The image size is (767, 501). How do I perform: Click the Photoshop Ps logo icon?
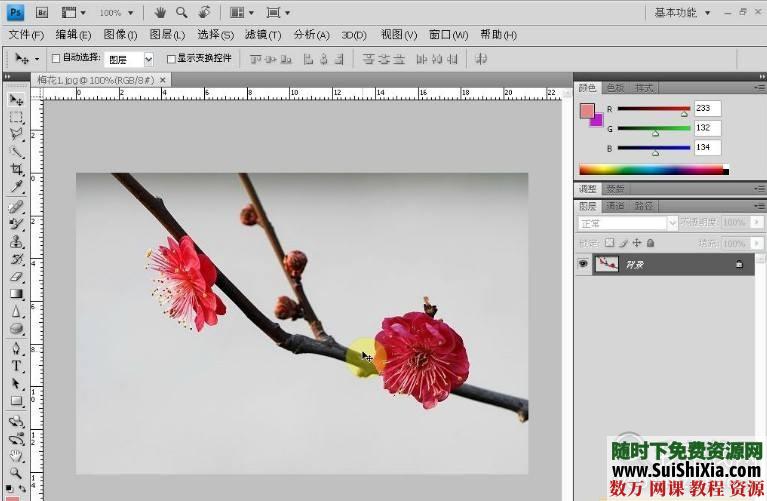[x=16, y=12]
